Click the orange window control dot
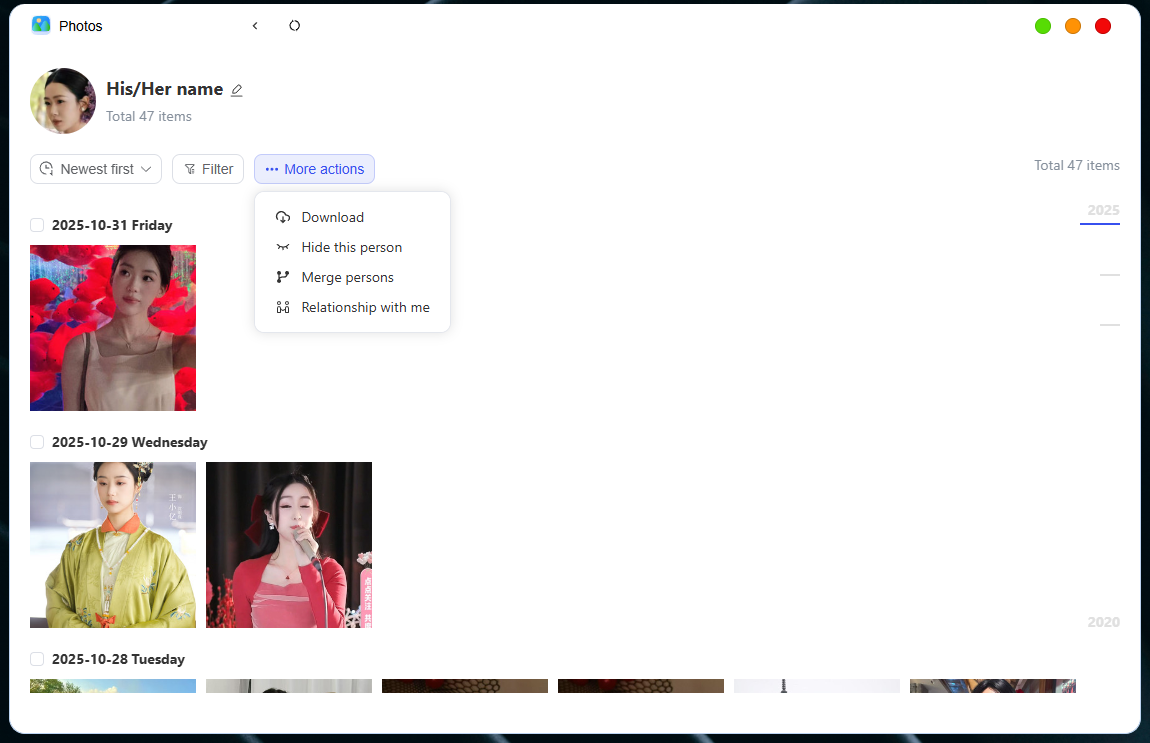The width and height of the screenshot is (1150, 743). pos(1073,26)
